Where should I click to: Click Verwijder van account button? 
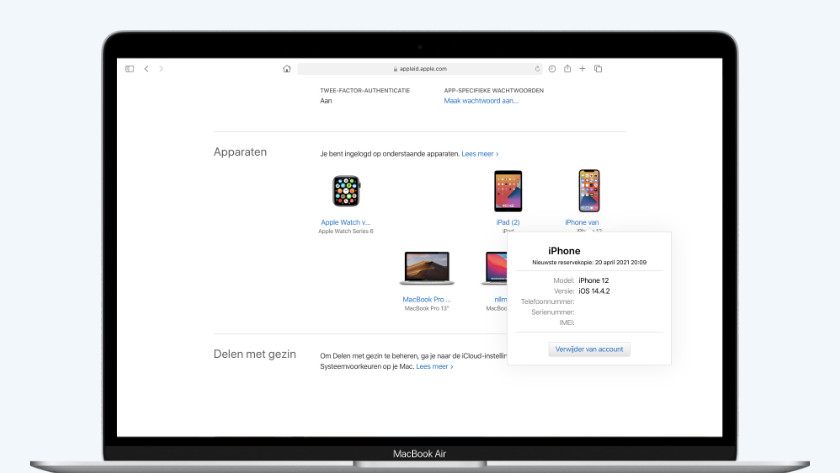click(x=589, y=349)
